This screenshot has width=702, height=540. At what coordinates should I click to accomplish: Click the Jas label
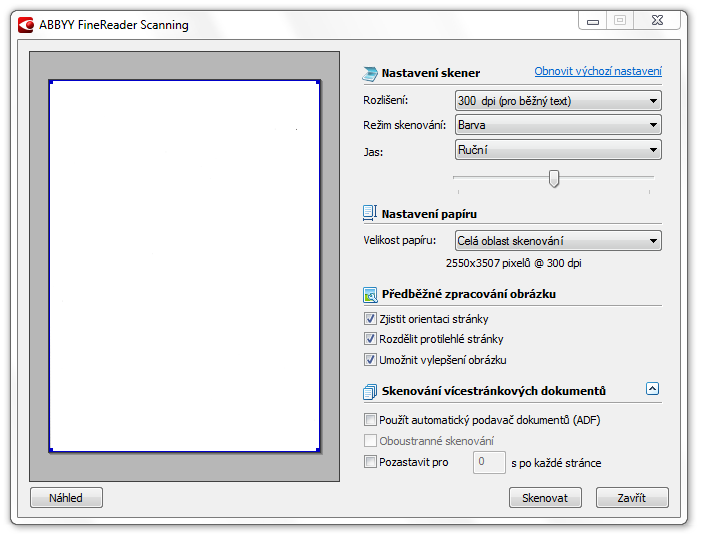pos(373,152)
